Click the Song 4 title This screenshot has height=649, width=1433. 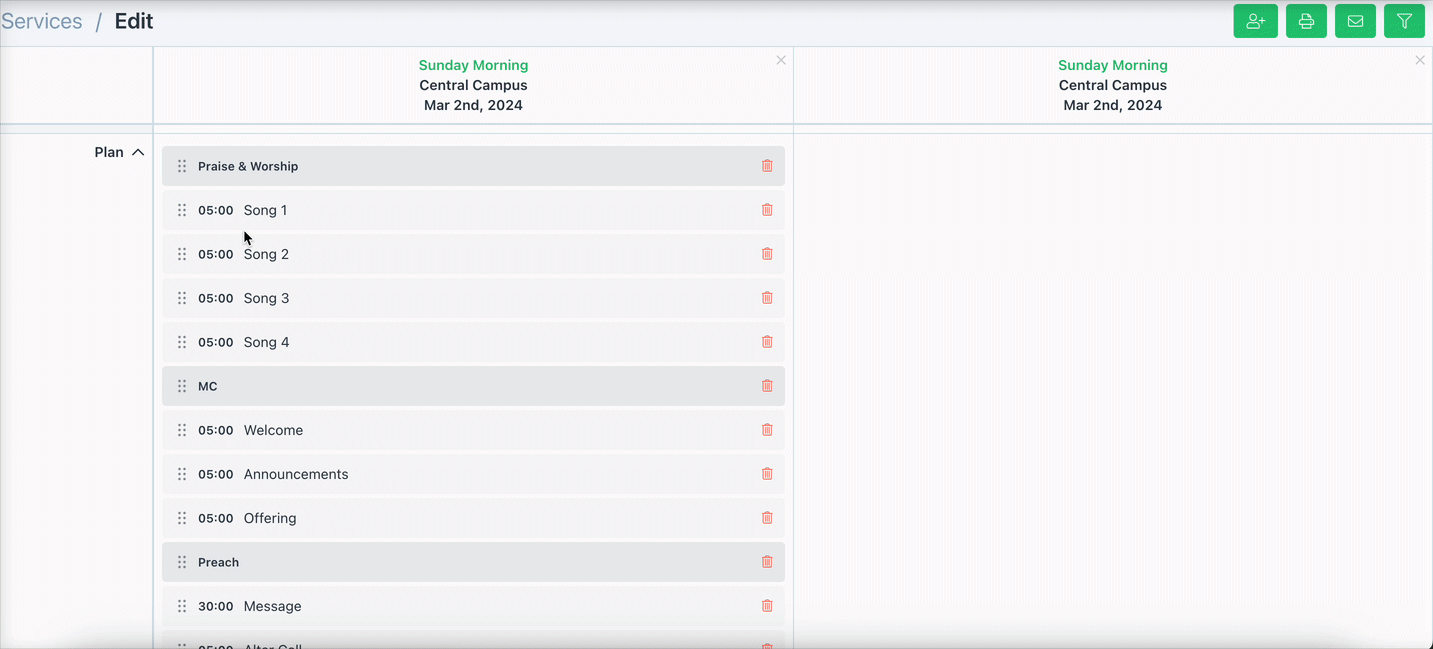[x=266, y=342]
